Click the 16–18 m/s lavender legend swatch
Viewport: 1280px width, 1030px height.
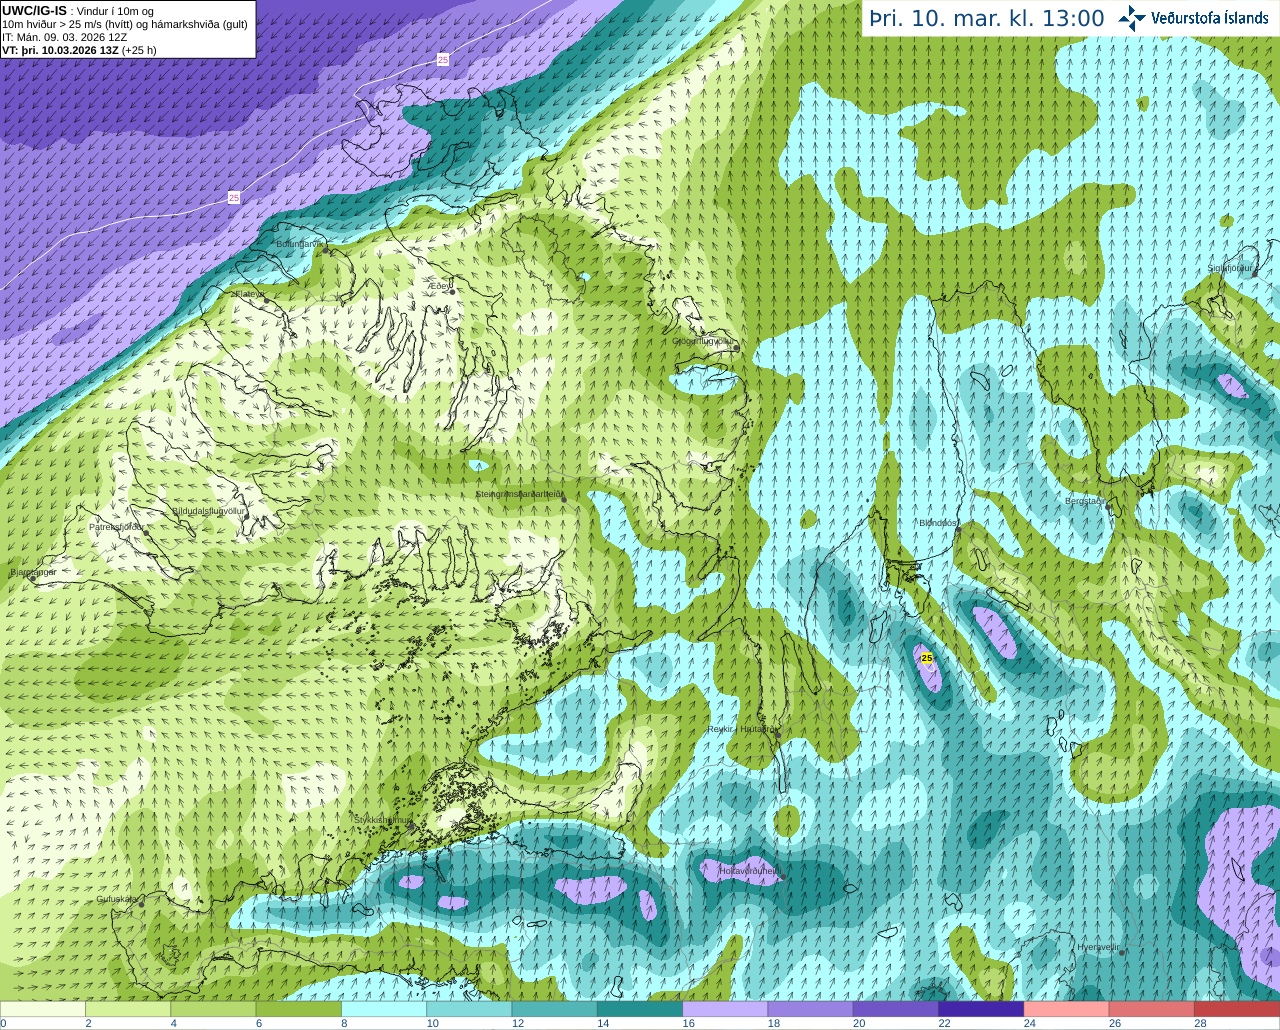pyautogui.click(x=725, y=1009)
